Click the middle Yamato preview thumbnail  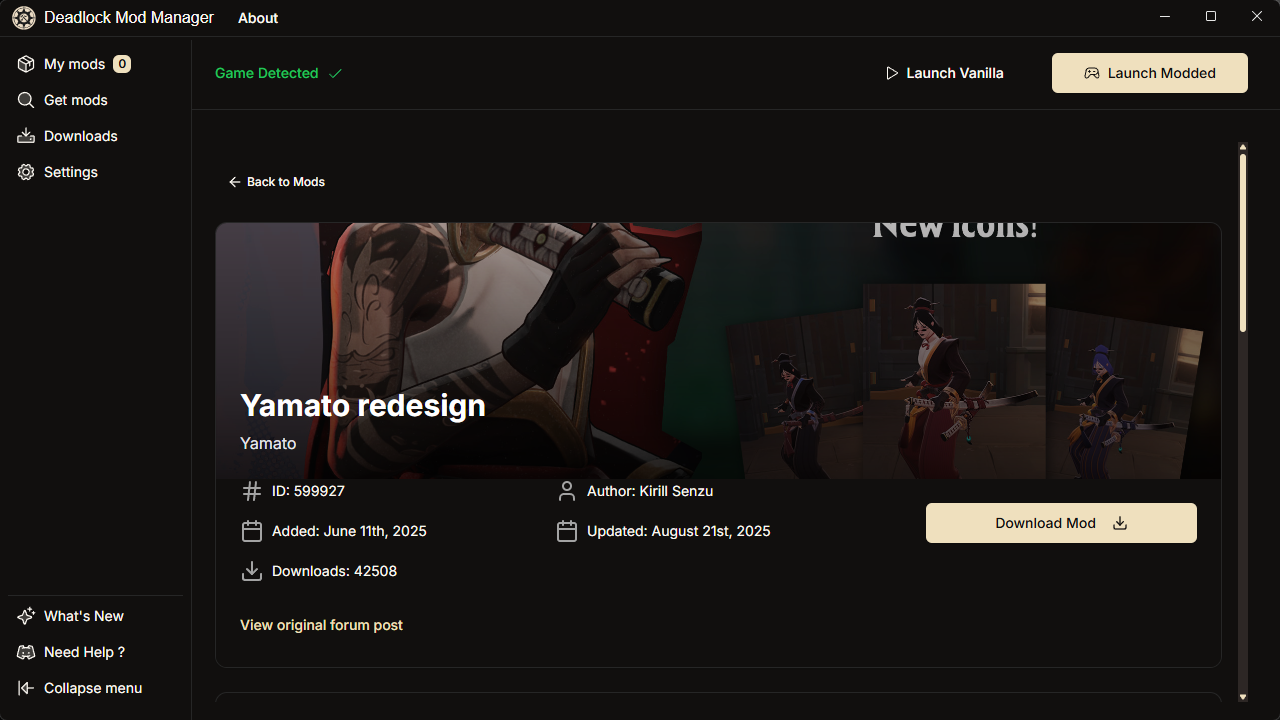coord(954,380)
